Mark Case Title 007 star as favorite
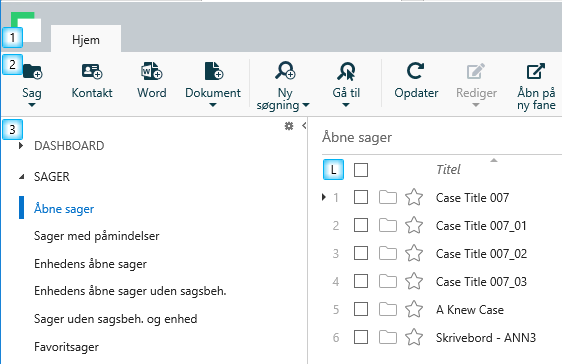Image resolution: width=562 pixels, height=364 pixels. (414, 197)
